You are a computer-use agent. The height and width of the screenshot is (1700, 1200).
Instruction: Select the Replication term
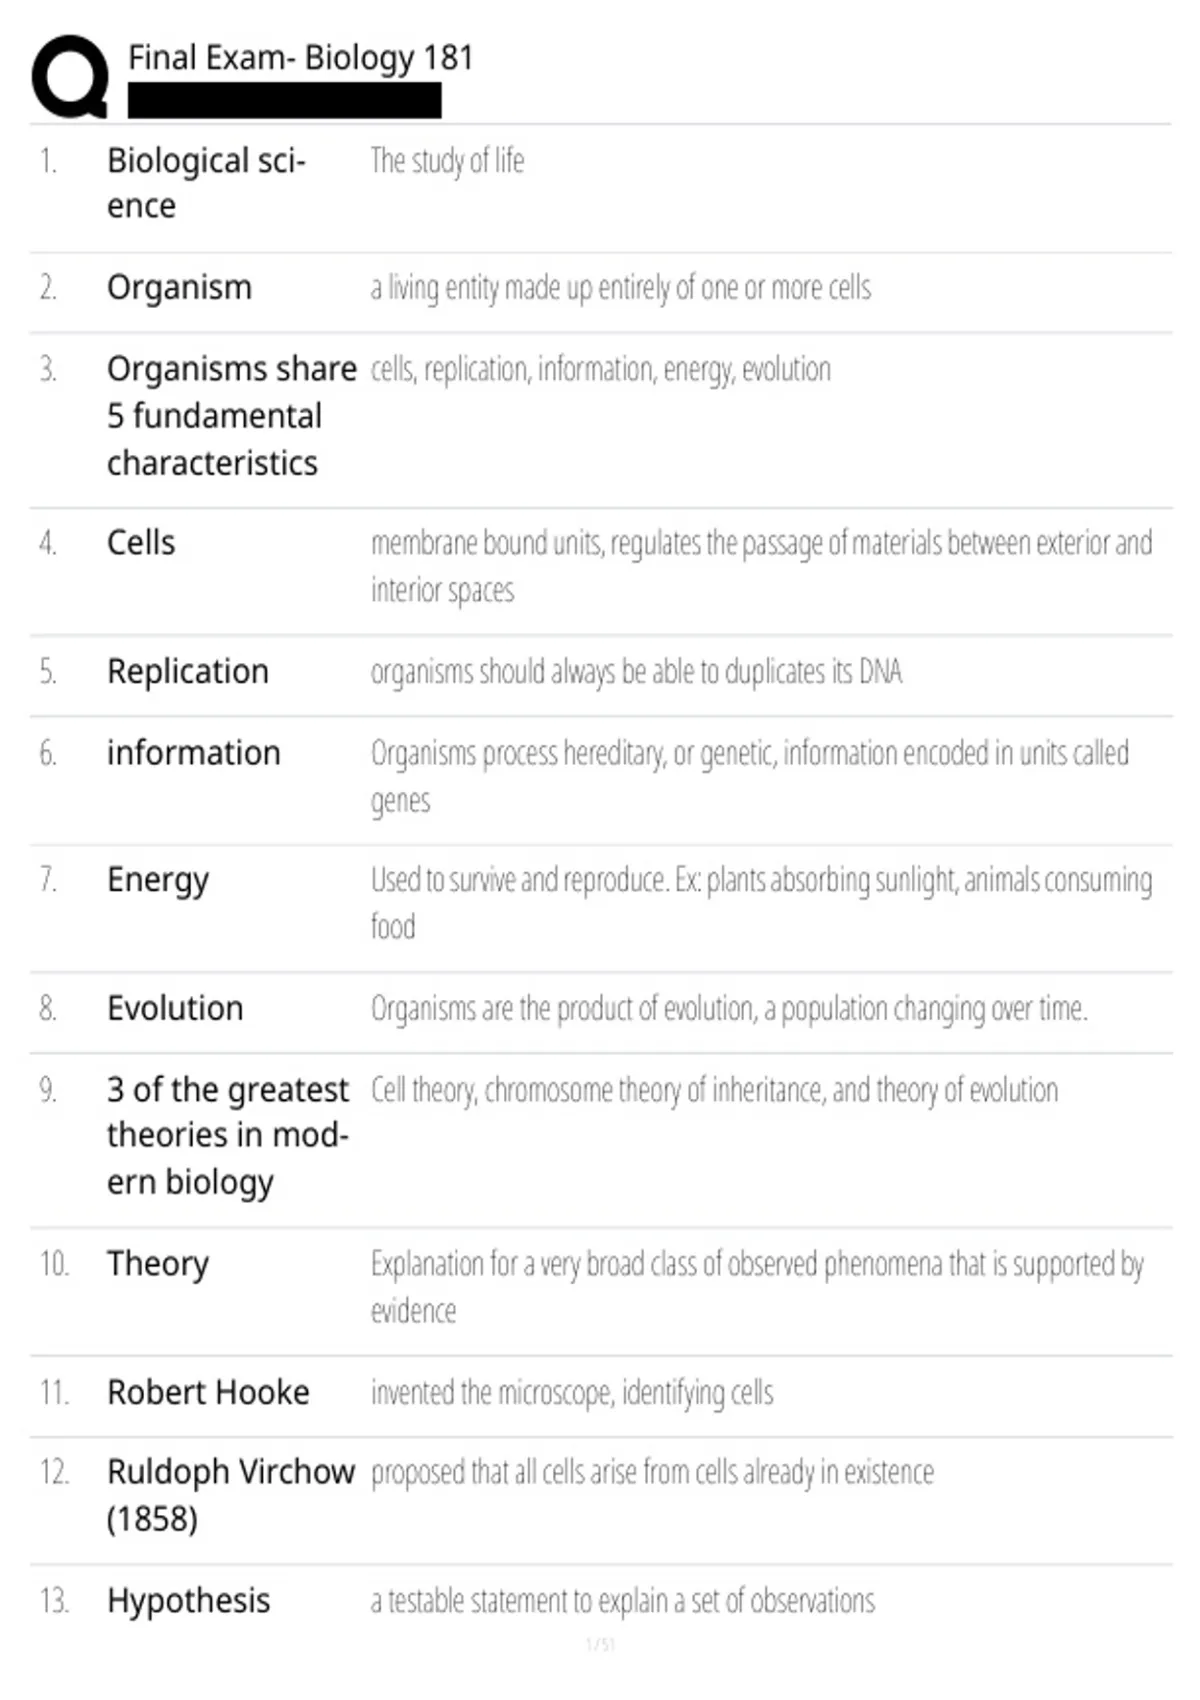[x=188, y=671]
